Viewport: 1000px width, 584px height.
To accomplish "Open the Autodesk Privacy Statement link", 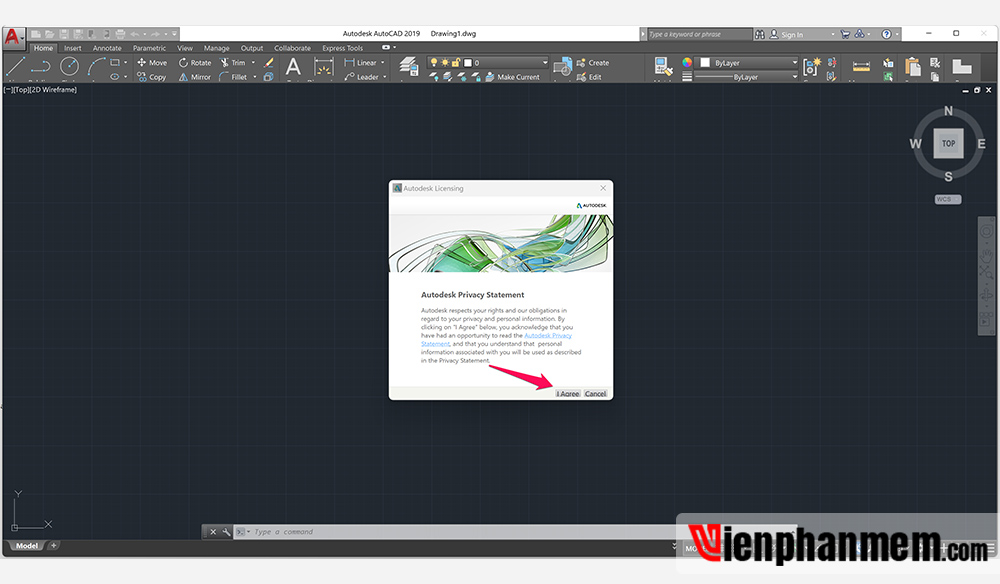I will [548, 335].
